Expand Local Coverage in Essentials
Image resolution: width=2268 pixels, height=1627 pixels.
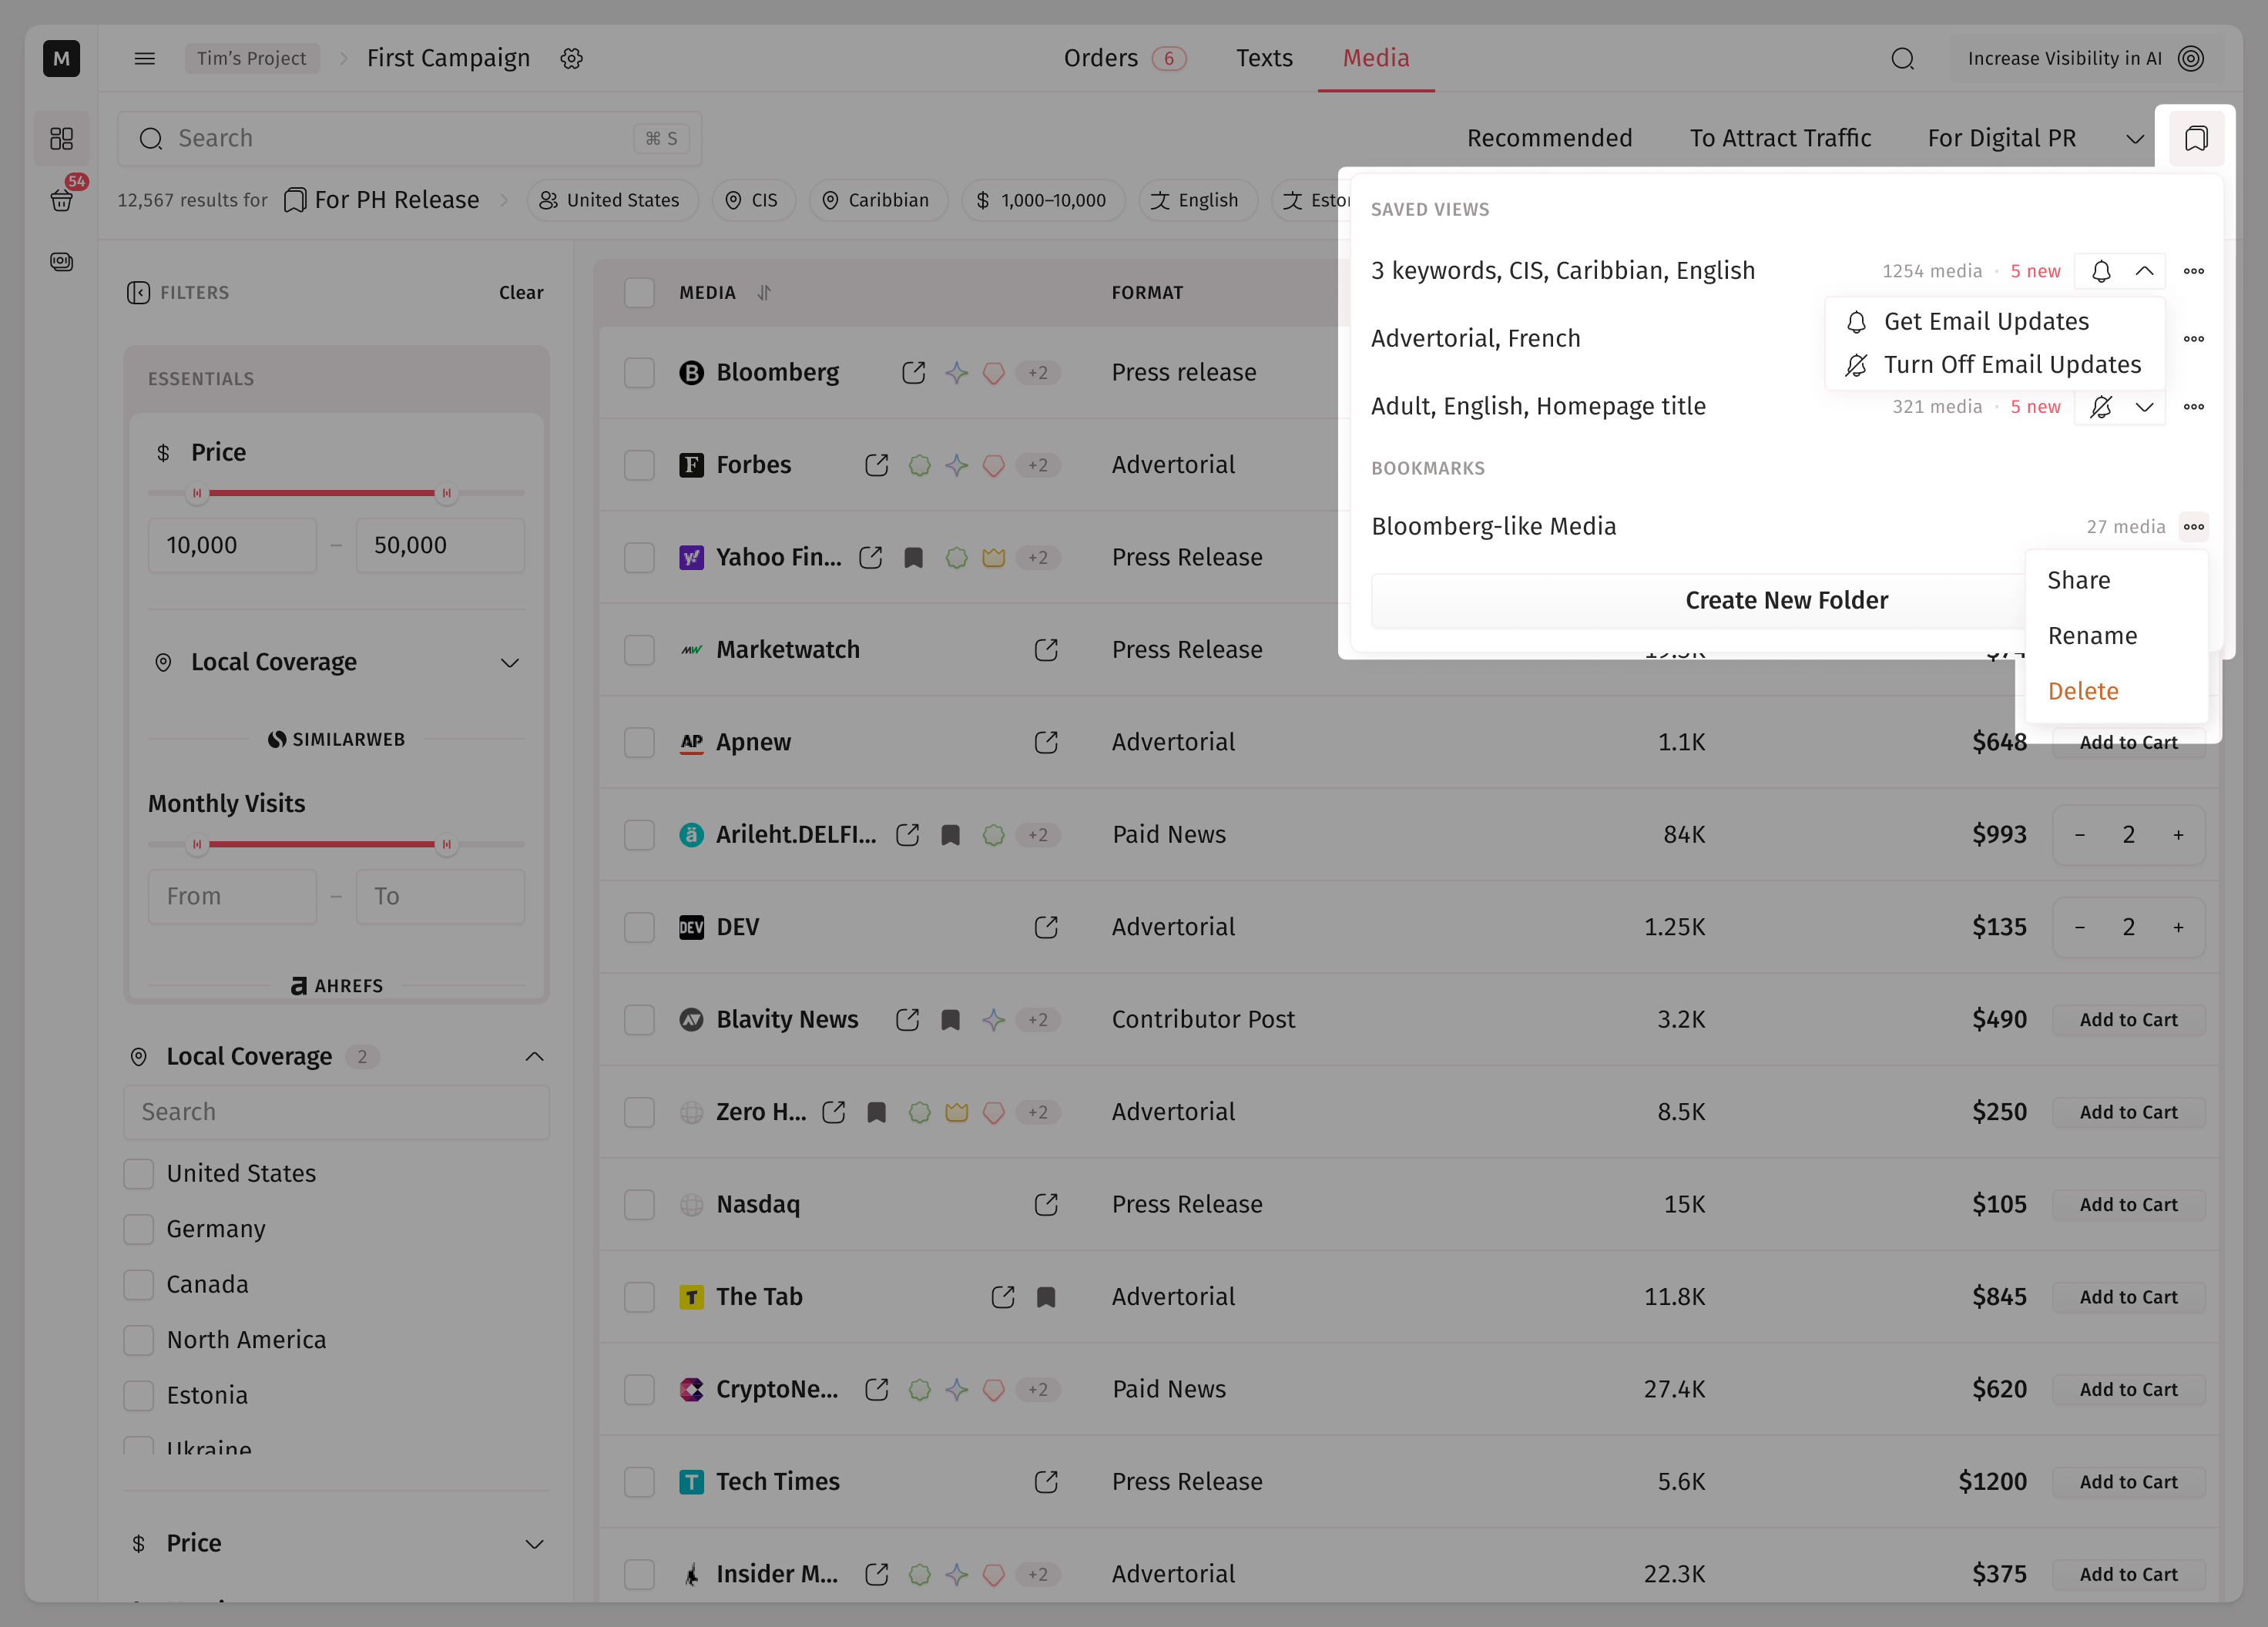(x=510, y=663)
